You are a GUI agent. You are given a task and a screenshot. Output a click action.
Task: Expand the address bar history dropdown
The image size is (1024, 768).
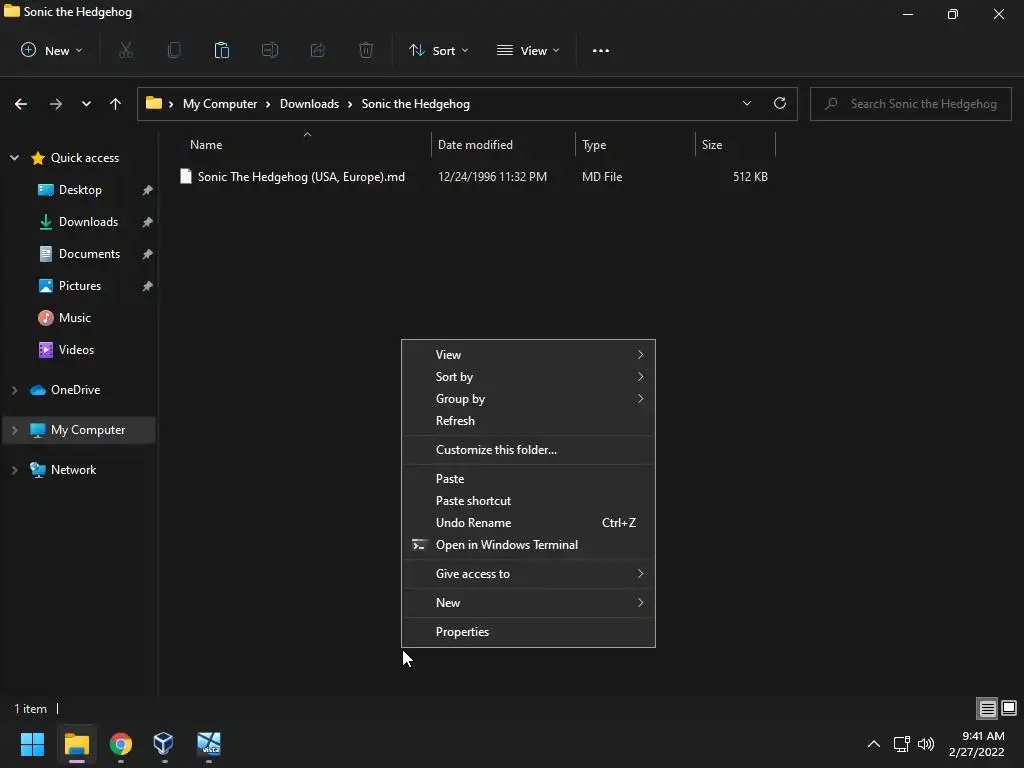pyautogui.click(x=746, y=103)
